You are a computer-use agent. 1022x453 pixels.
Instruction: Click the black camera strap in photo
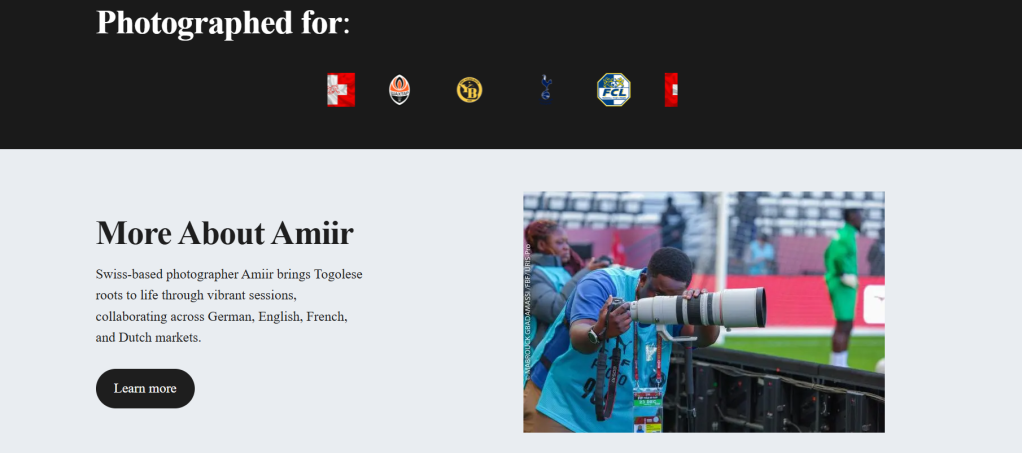[608, 378]
